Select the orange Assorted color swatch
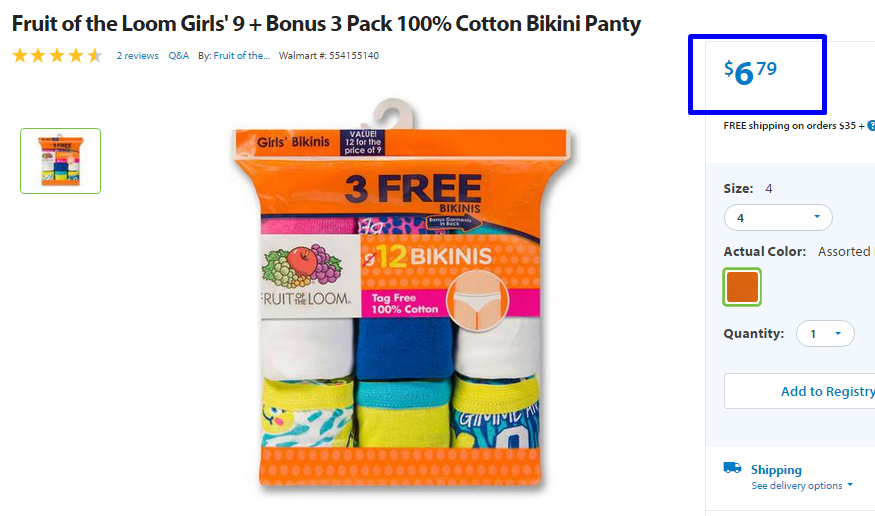Viewport: 875px width, 516px height. tap(742, 287)
